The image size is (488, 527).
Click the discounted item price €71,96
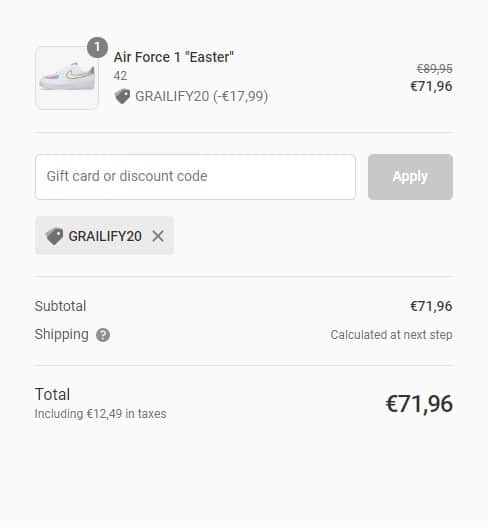pyautogui.click(x=431, y=86)
